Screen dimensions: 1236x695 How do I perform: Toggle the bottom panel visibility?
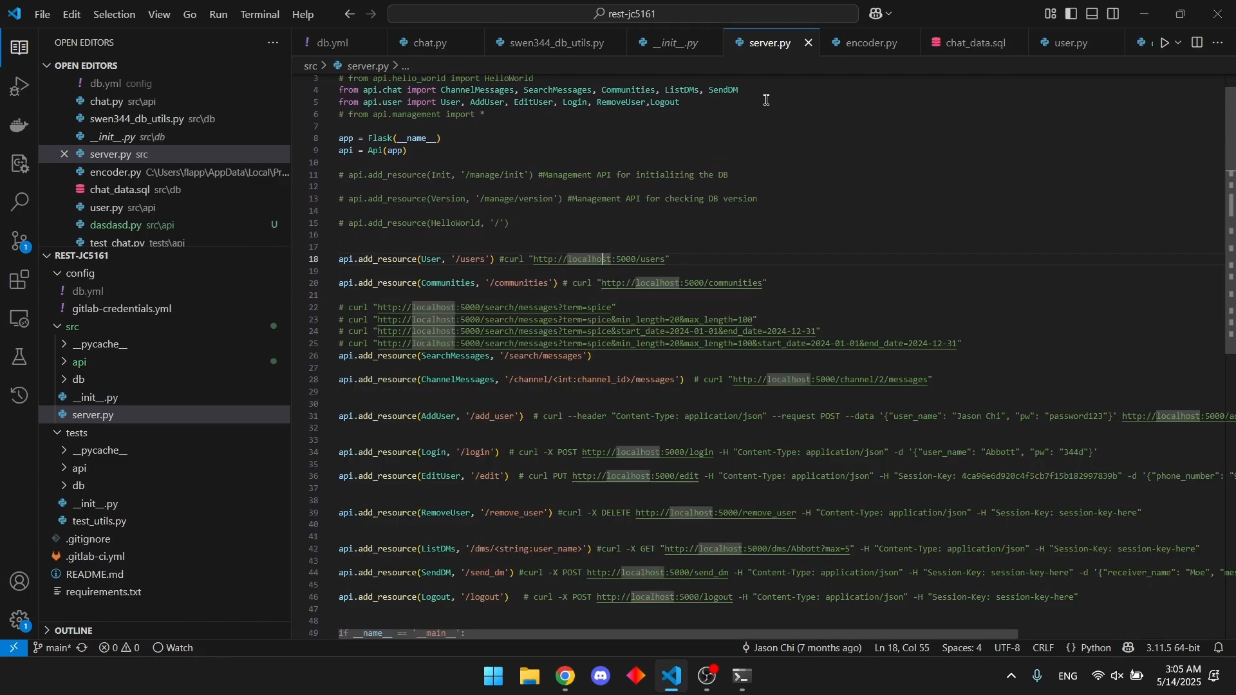pos(1092,14)
